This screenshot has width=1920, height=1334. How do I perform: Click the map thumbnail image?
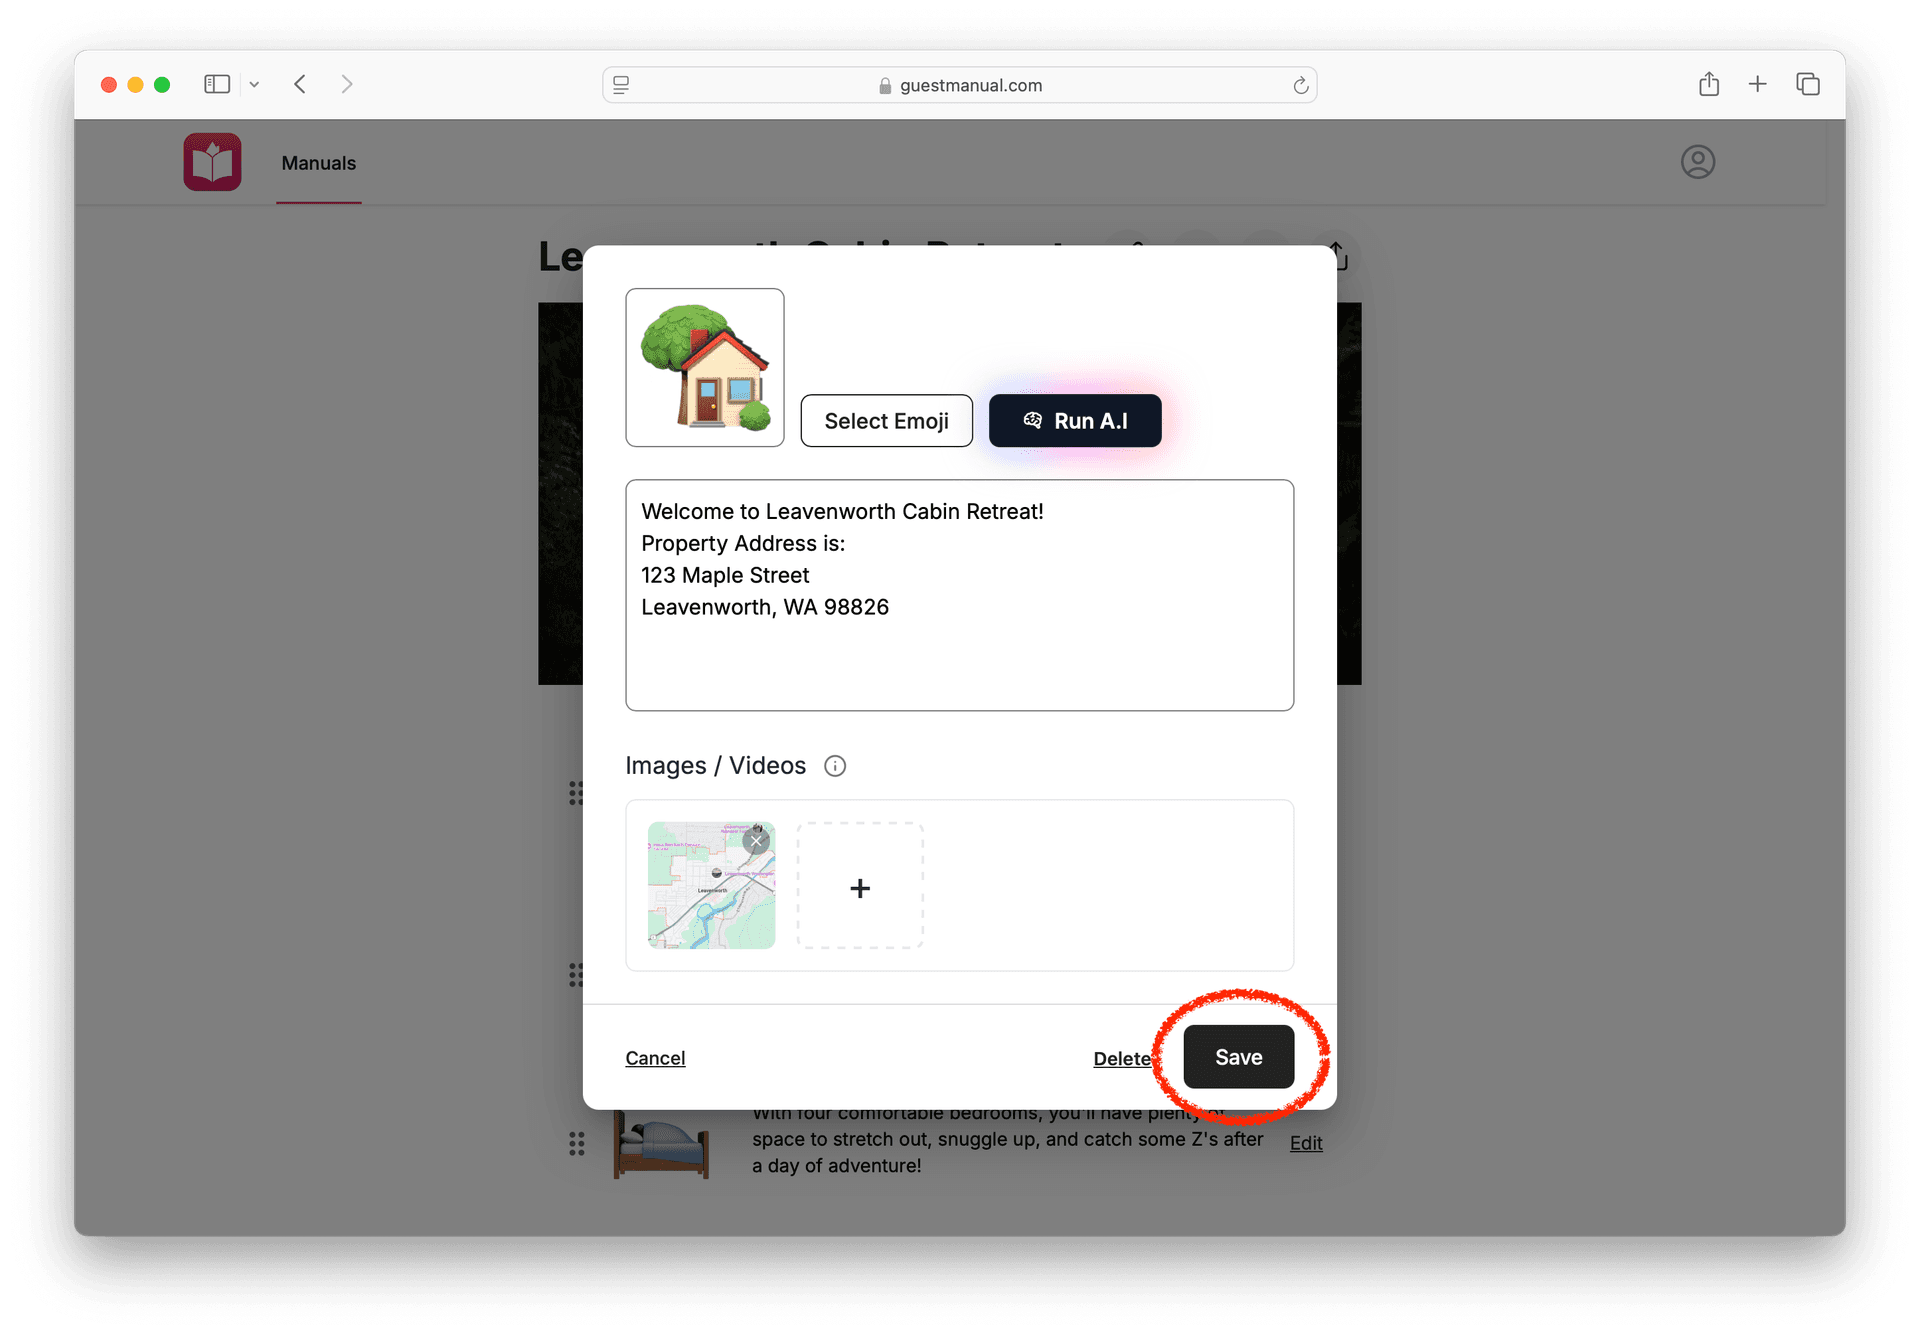click(709, 887)
